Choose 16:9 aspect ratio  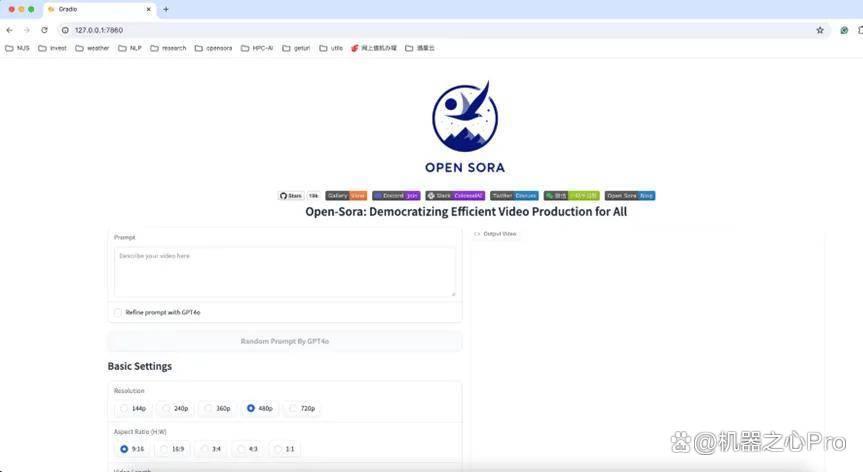click(172, 449)
